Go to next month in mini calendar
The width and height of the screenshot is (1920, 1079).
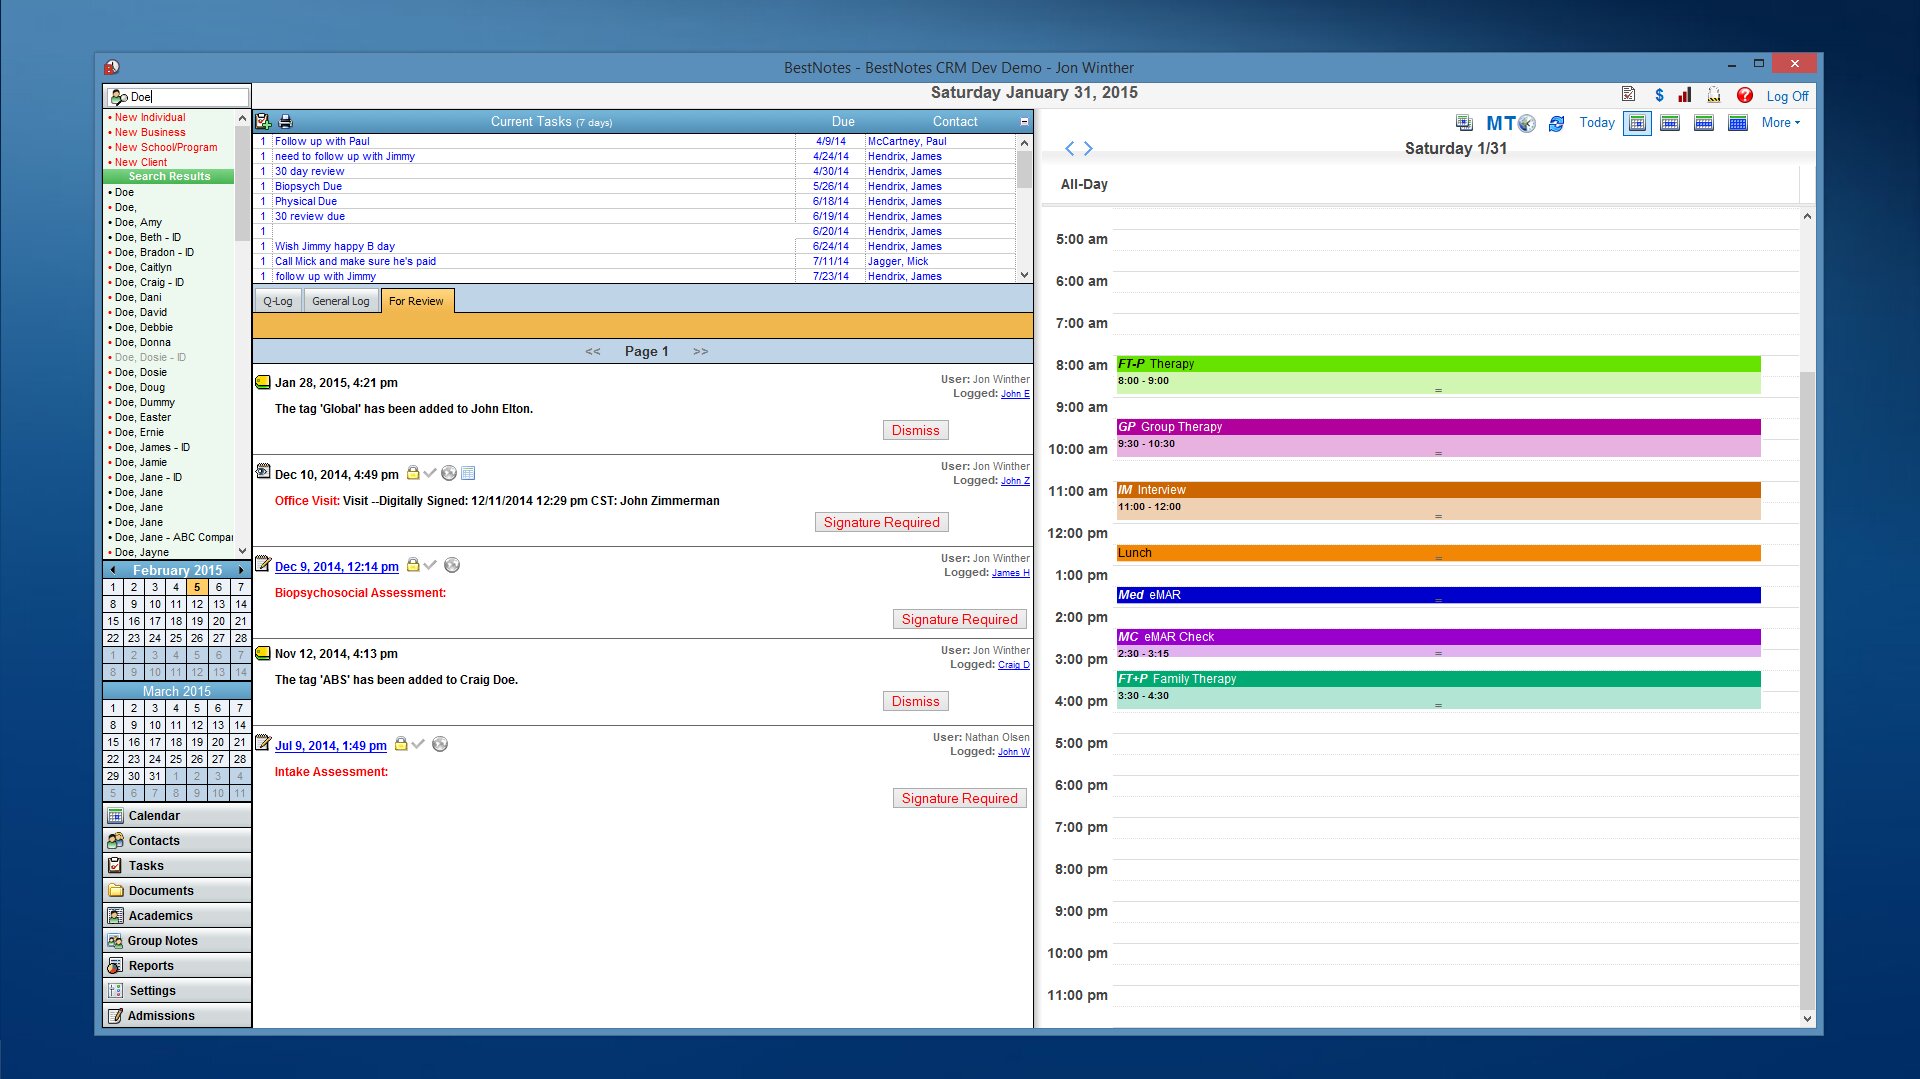pos(241,570)
